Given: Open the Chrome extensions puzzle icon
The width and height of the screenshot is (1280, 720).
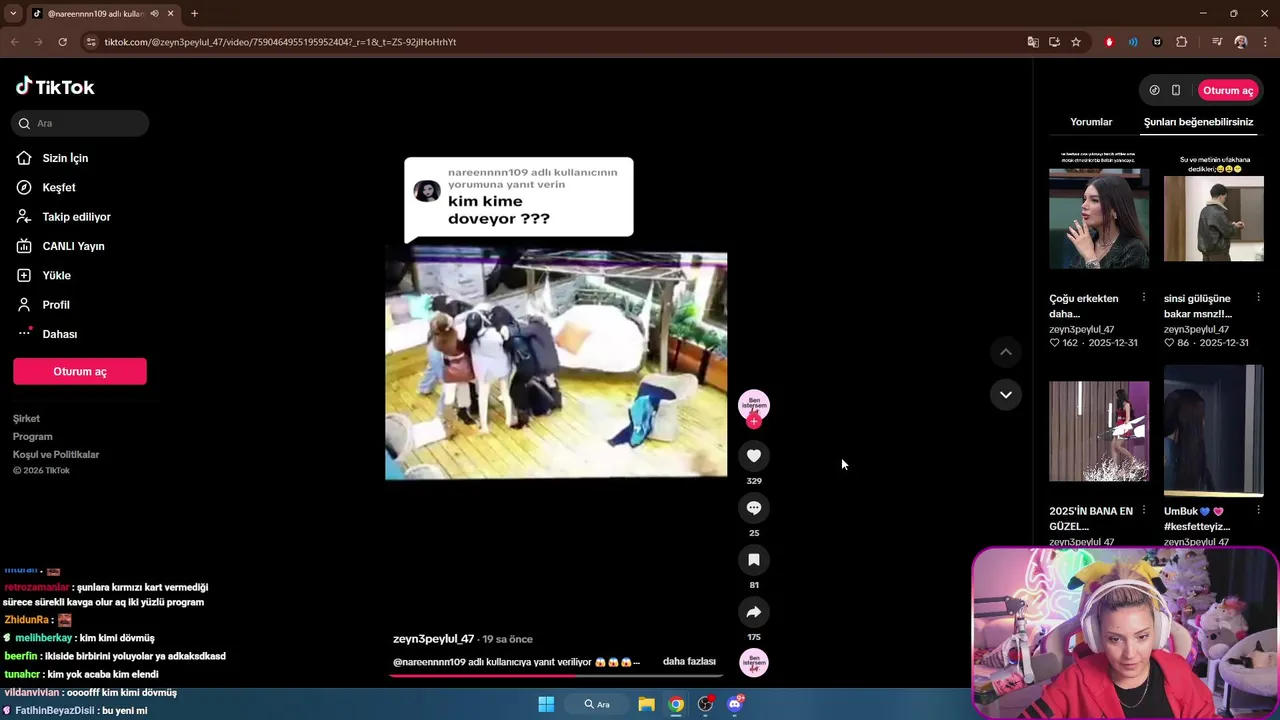Looking at the screenshot, I should click(1182, 42).
